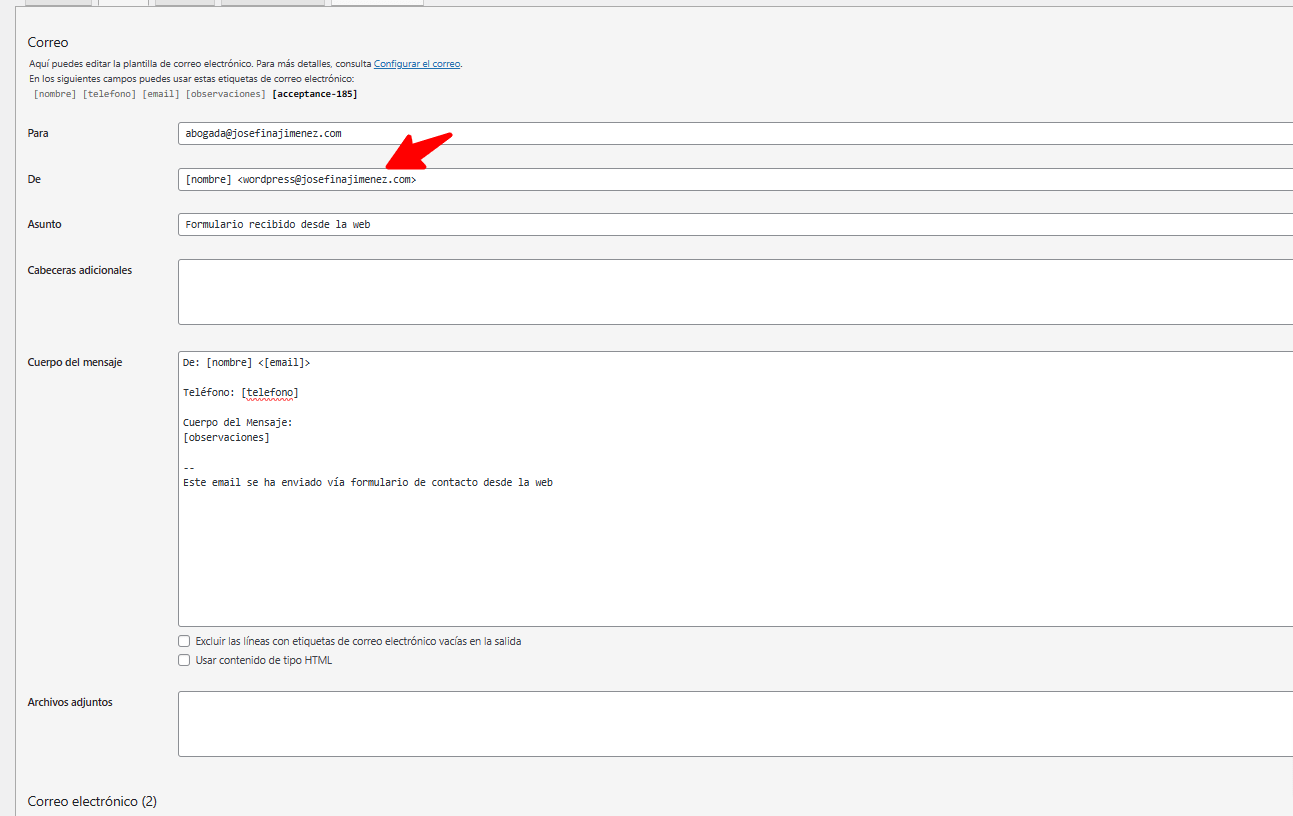Open the Configurar el correo link

coord(417,64)
